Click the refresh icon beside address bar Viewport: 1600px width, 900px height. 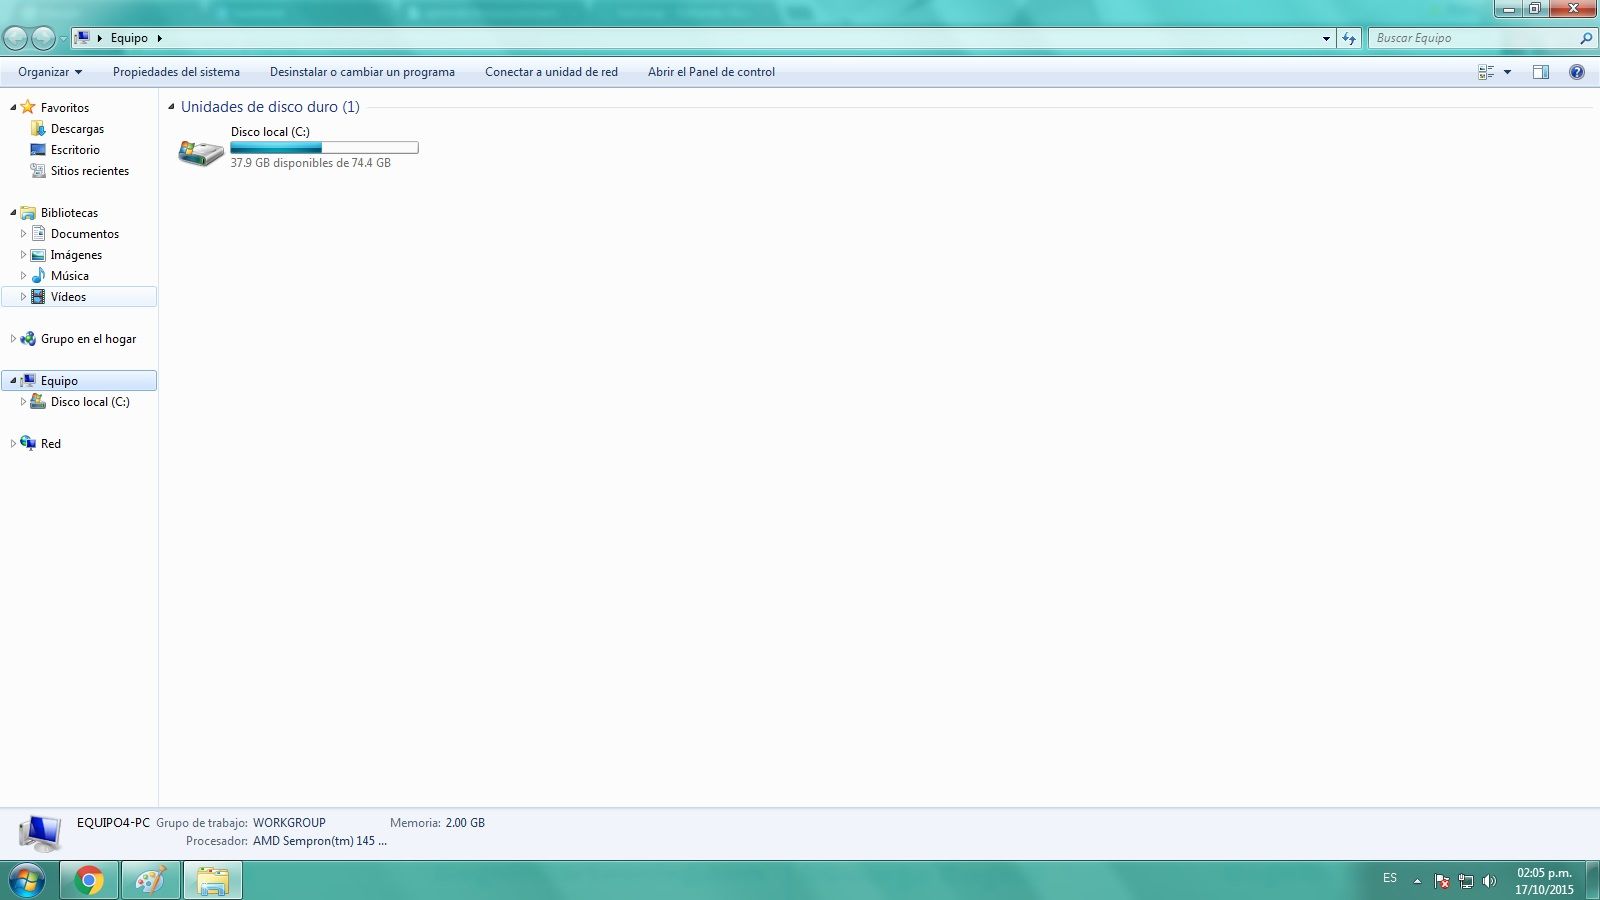click(1349, 38)
